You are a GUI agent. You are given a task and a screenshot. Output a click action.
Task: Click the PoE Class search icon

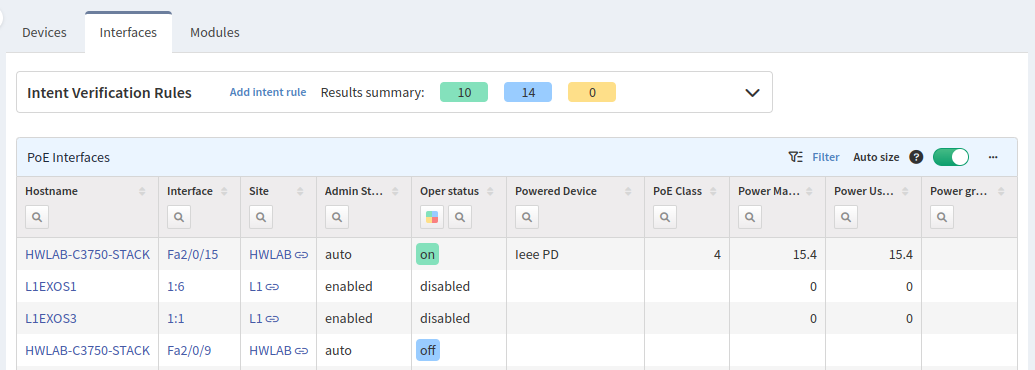[665, 216]
